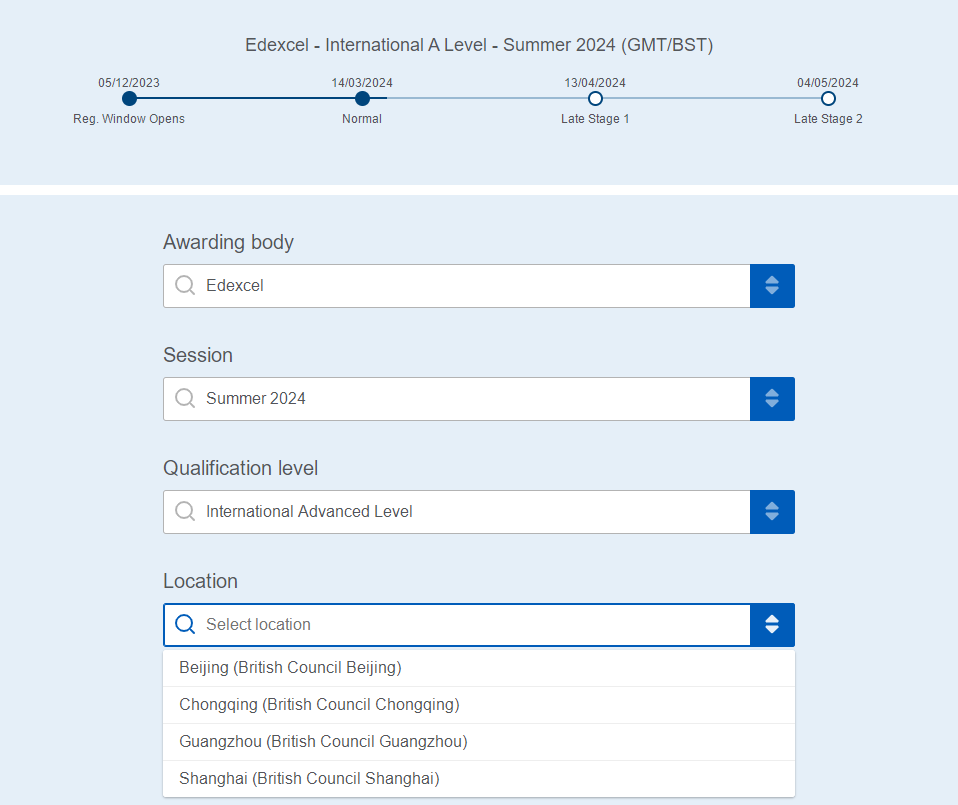Viewport: 958px width, 805px height.
Task: Expand the Qualification level dropdown arrow button
Action: 772,512
